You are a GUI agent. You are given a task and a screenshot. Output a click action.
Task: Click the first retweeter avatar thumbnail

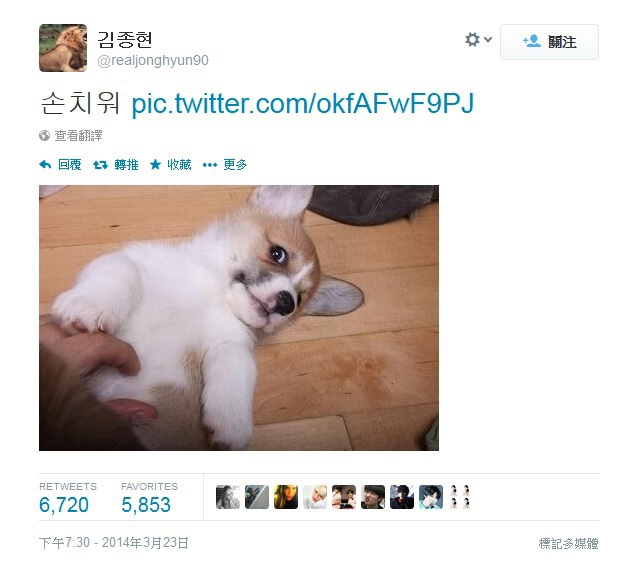[x=228, y=497]
